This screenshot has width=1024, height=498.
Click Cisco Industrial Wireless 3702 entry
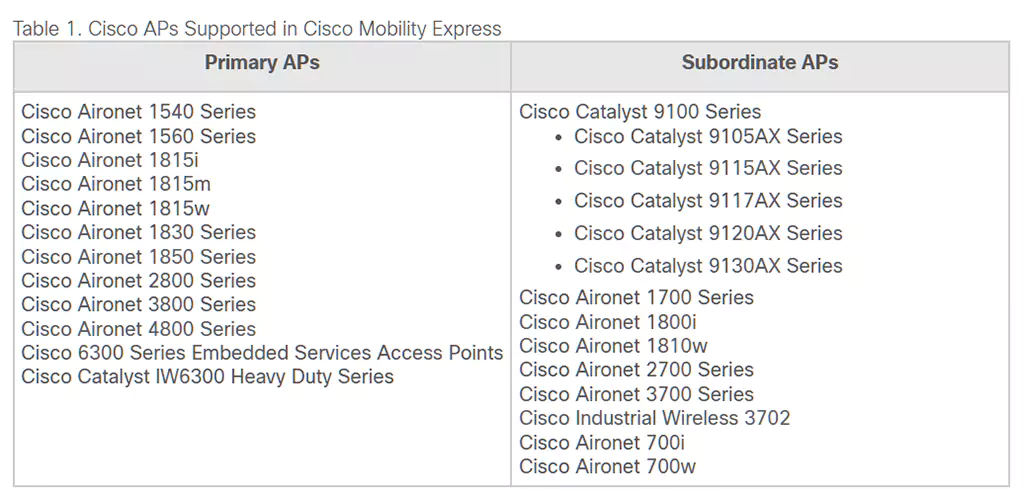pos(654,418)
